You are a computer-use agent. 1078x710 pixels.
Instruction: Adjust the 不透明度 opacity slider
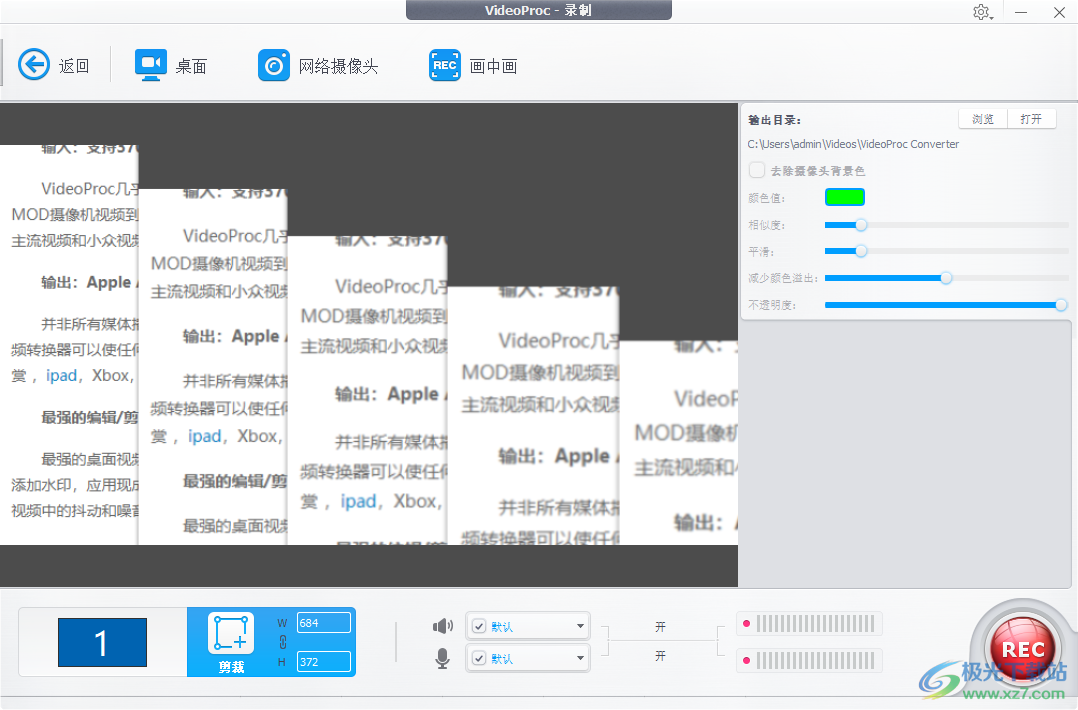coord(1063,305)
